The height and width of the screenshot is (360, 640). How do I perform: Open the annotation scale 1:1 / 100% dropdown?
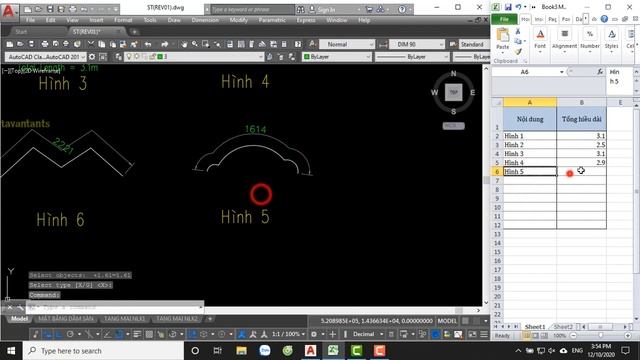click(x=289, y=334)
